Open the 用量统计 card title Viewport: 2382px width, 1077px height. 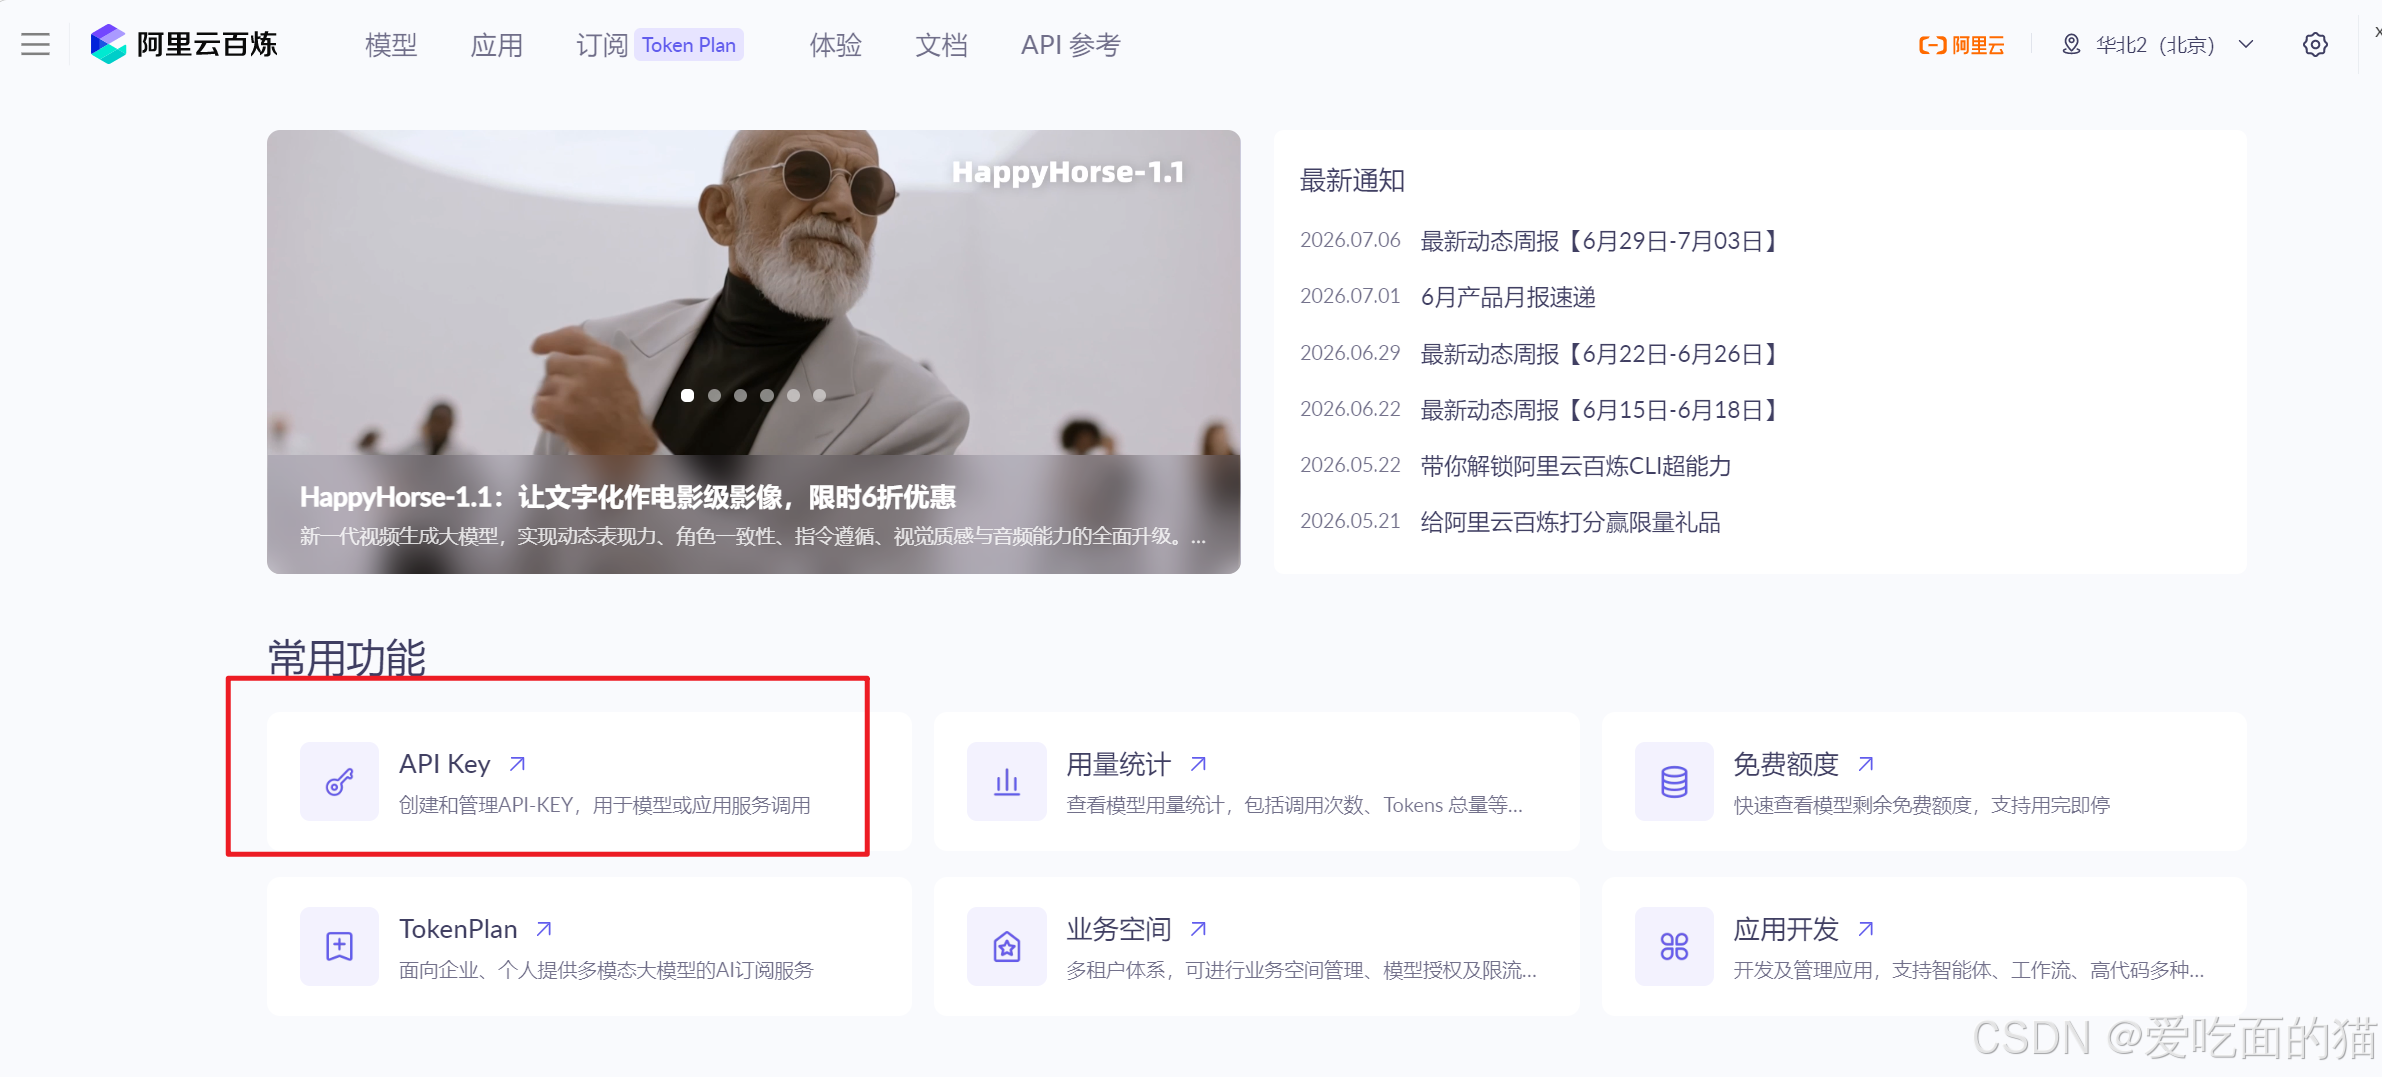(1119, 764)
